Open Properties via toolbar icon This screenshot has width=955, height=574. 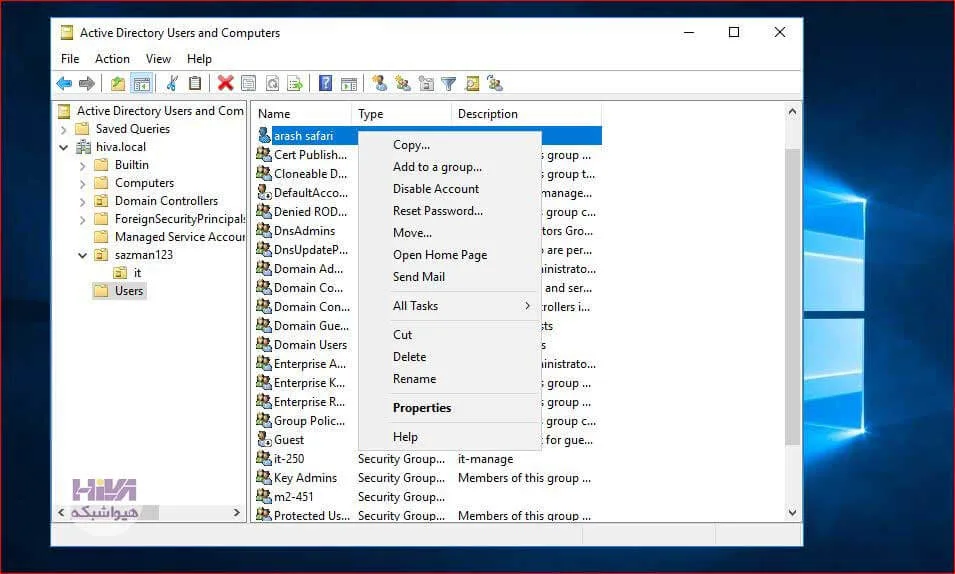coord(248,83)
